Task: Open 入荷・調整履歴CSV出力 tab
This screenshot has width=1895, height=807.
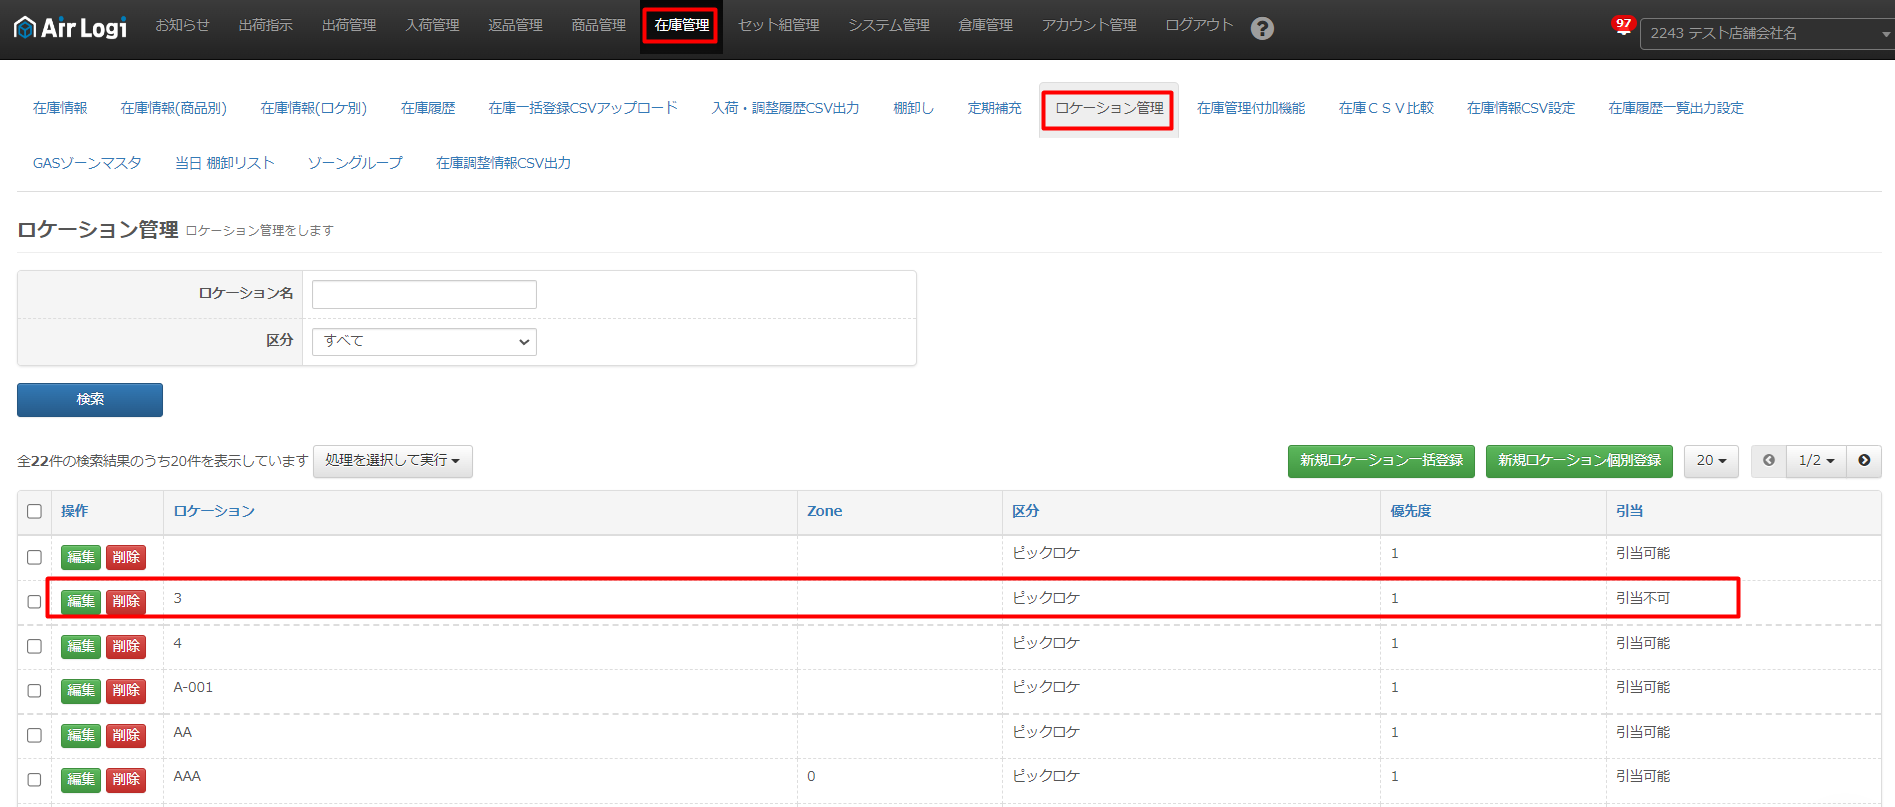Action: [x=785, y=108]
